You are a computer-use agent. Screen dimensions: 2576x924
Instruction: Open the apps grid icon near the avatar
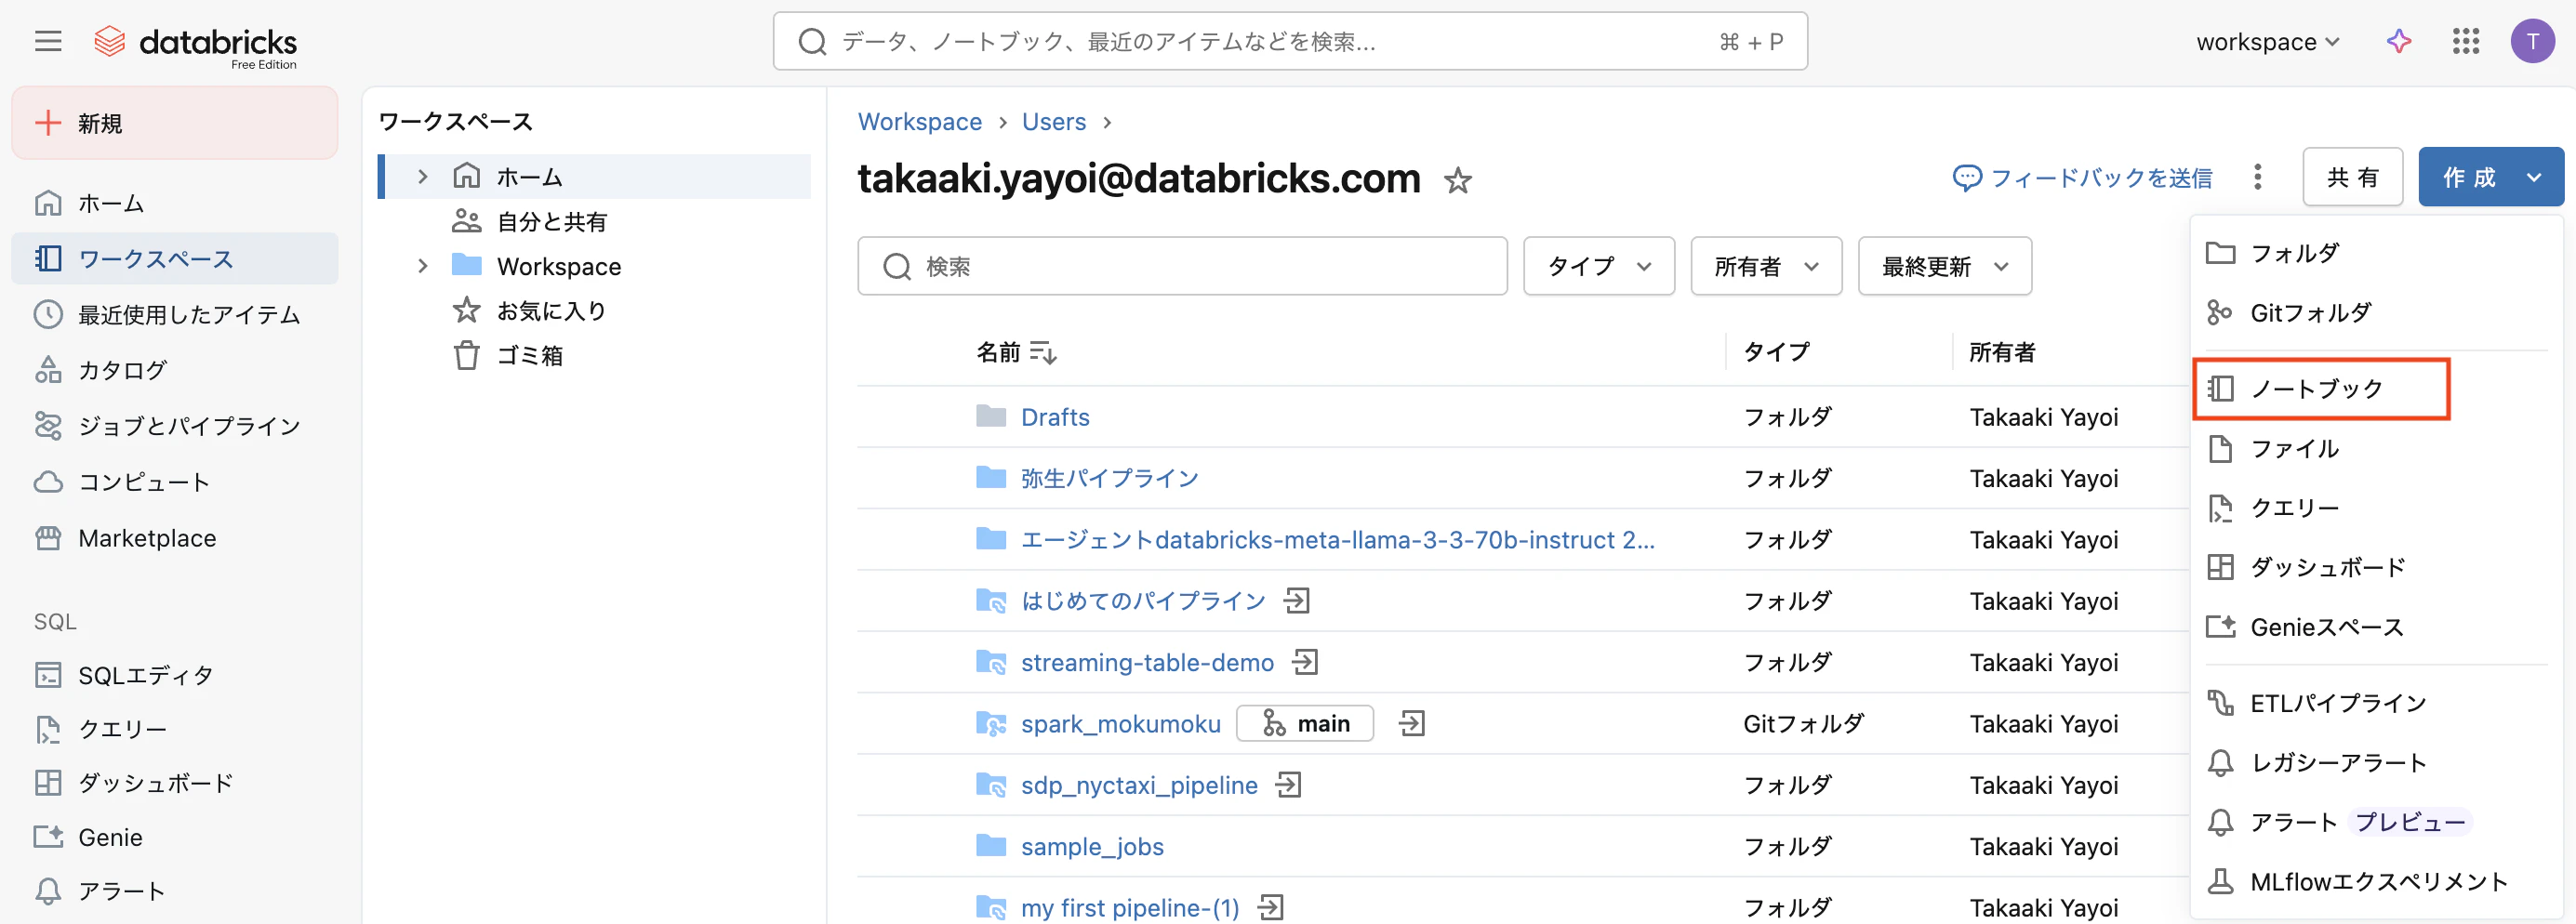[x=2466, y=41]
